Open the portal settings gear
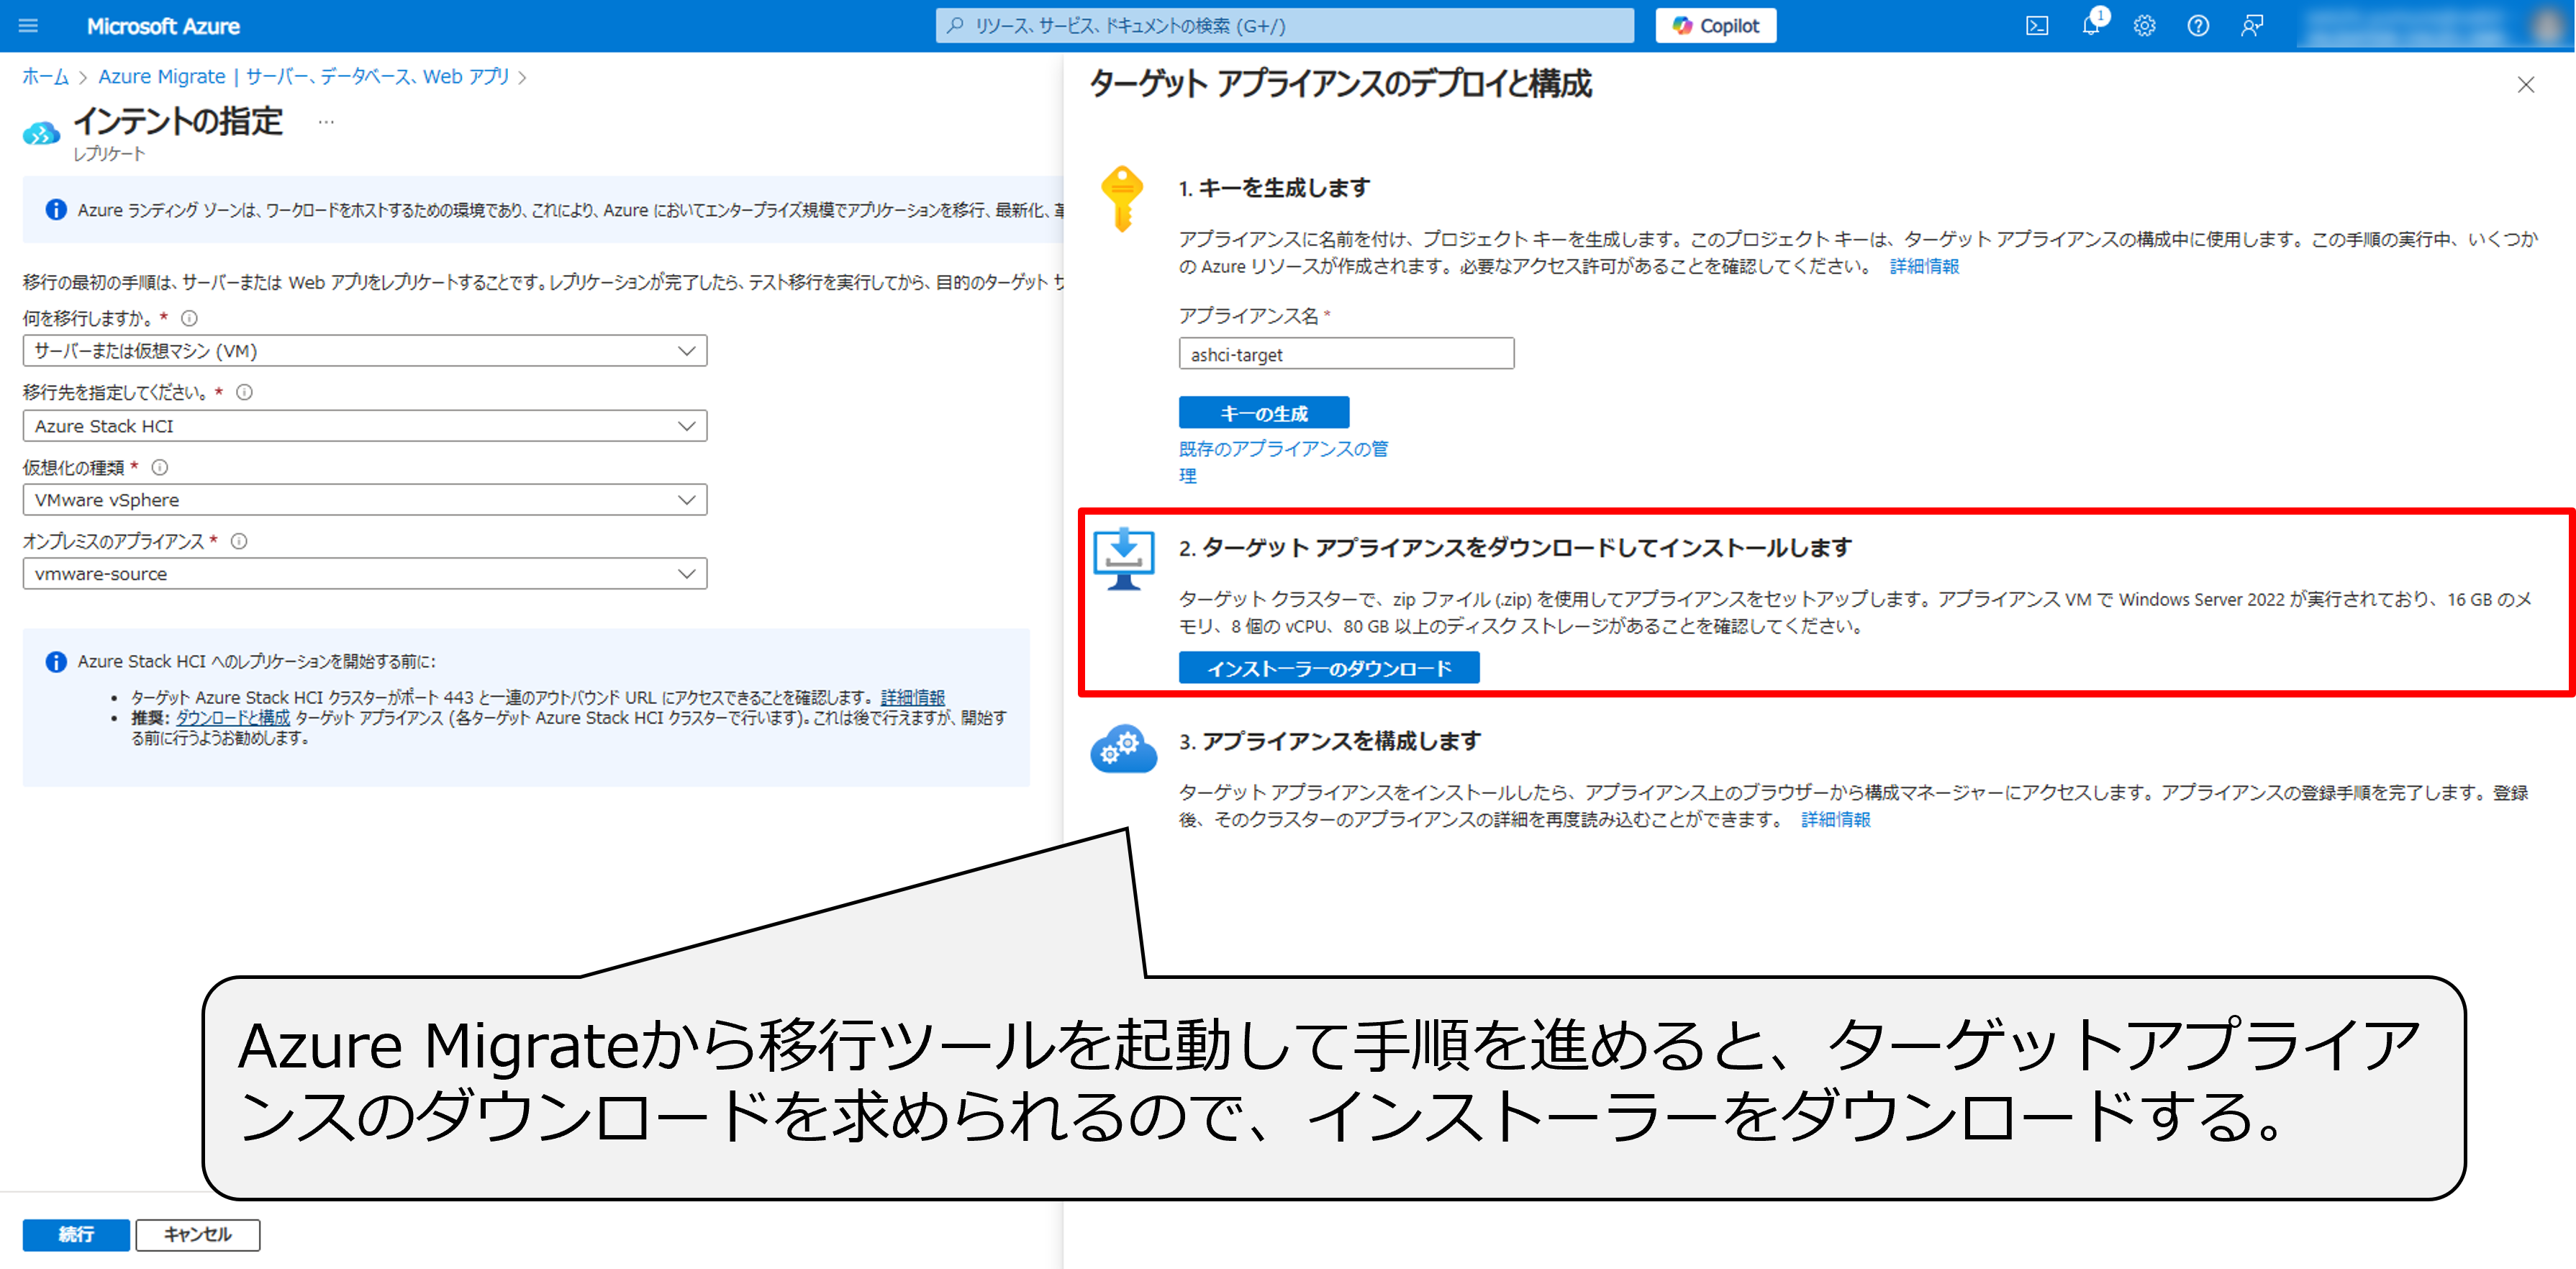 [2144, 26]
